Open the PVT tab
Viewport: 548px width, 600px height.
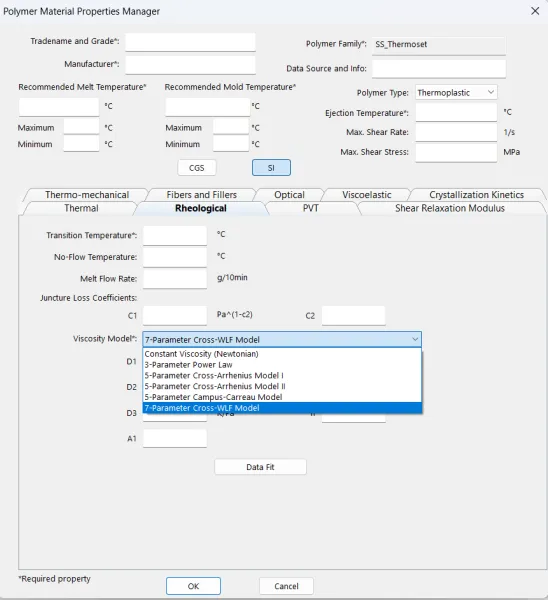(310, 208)
